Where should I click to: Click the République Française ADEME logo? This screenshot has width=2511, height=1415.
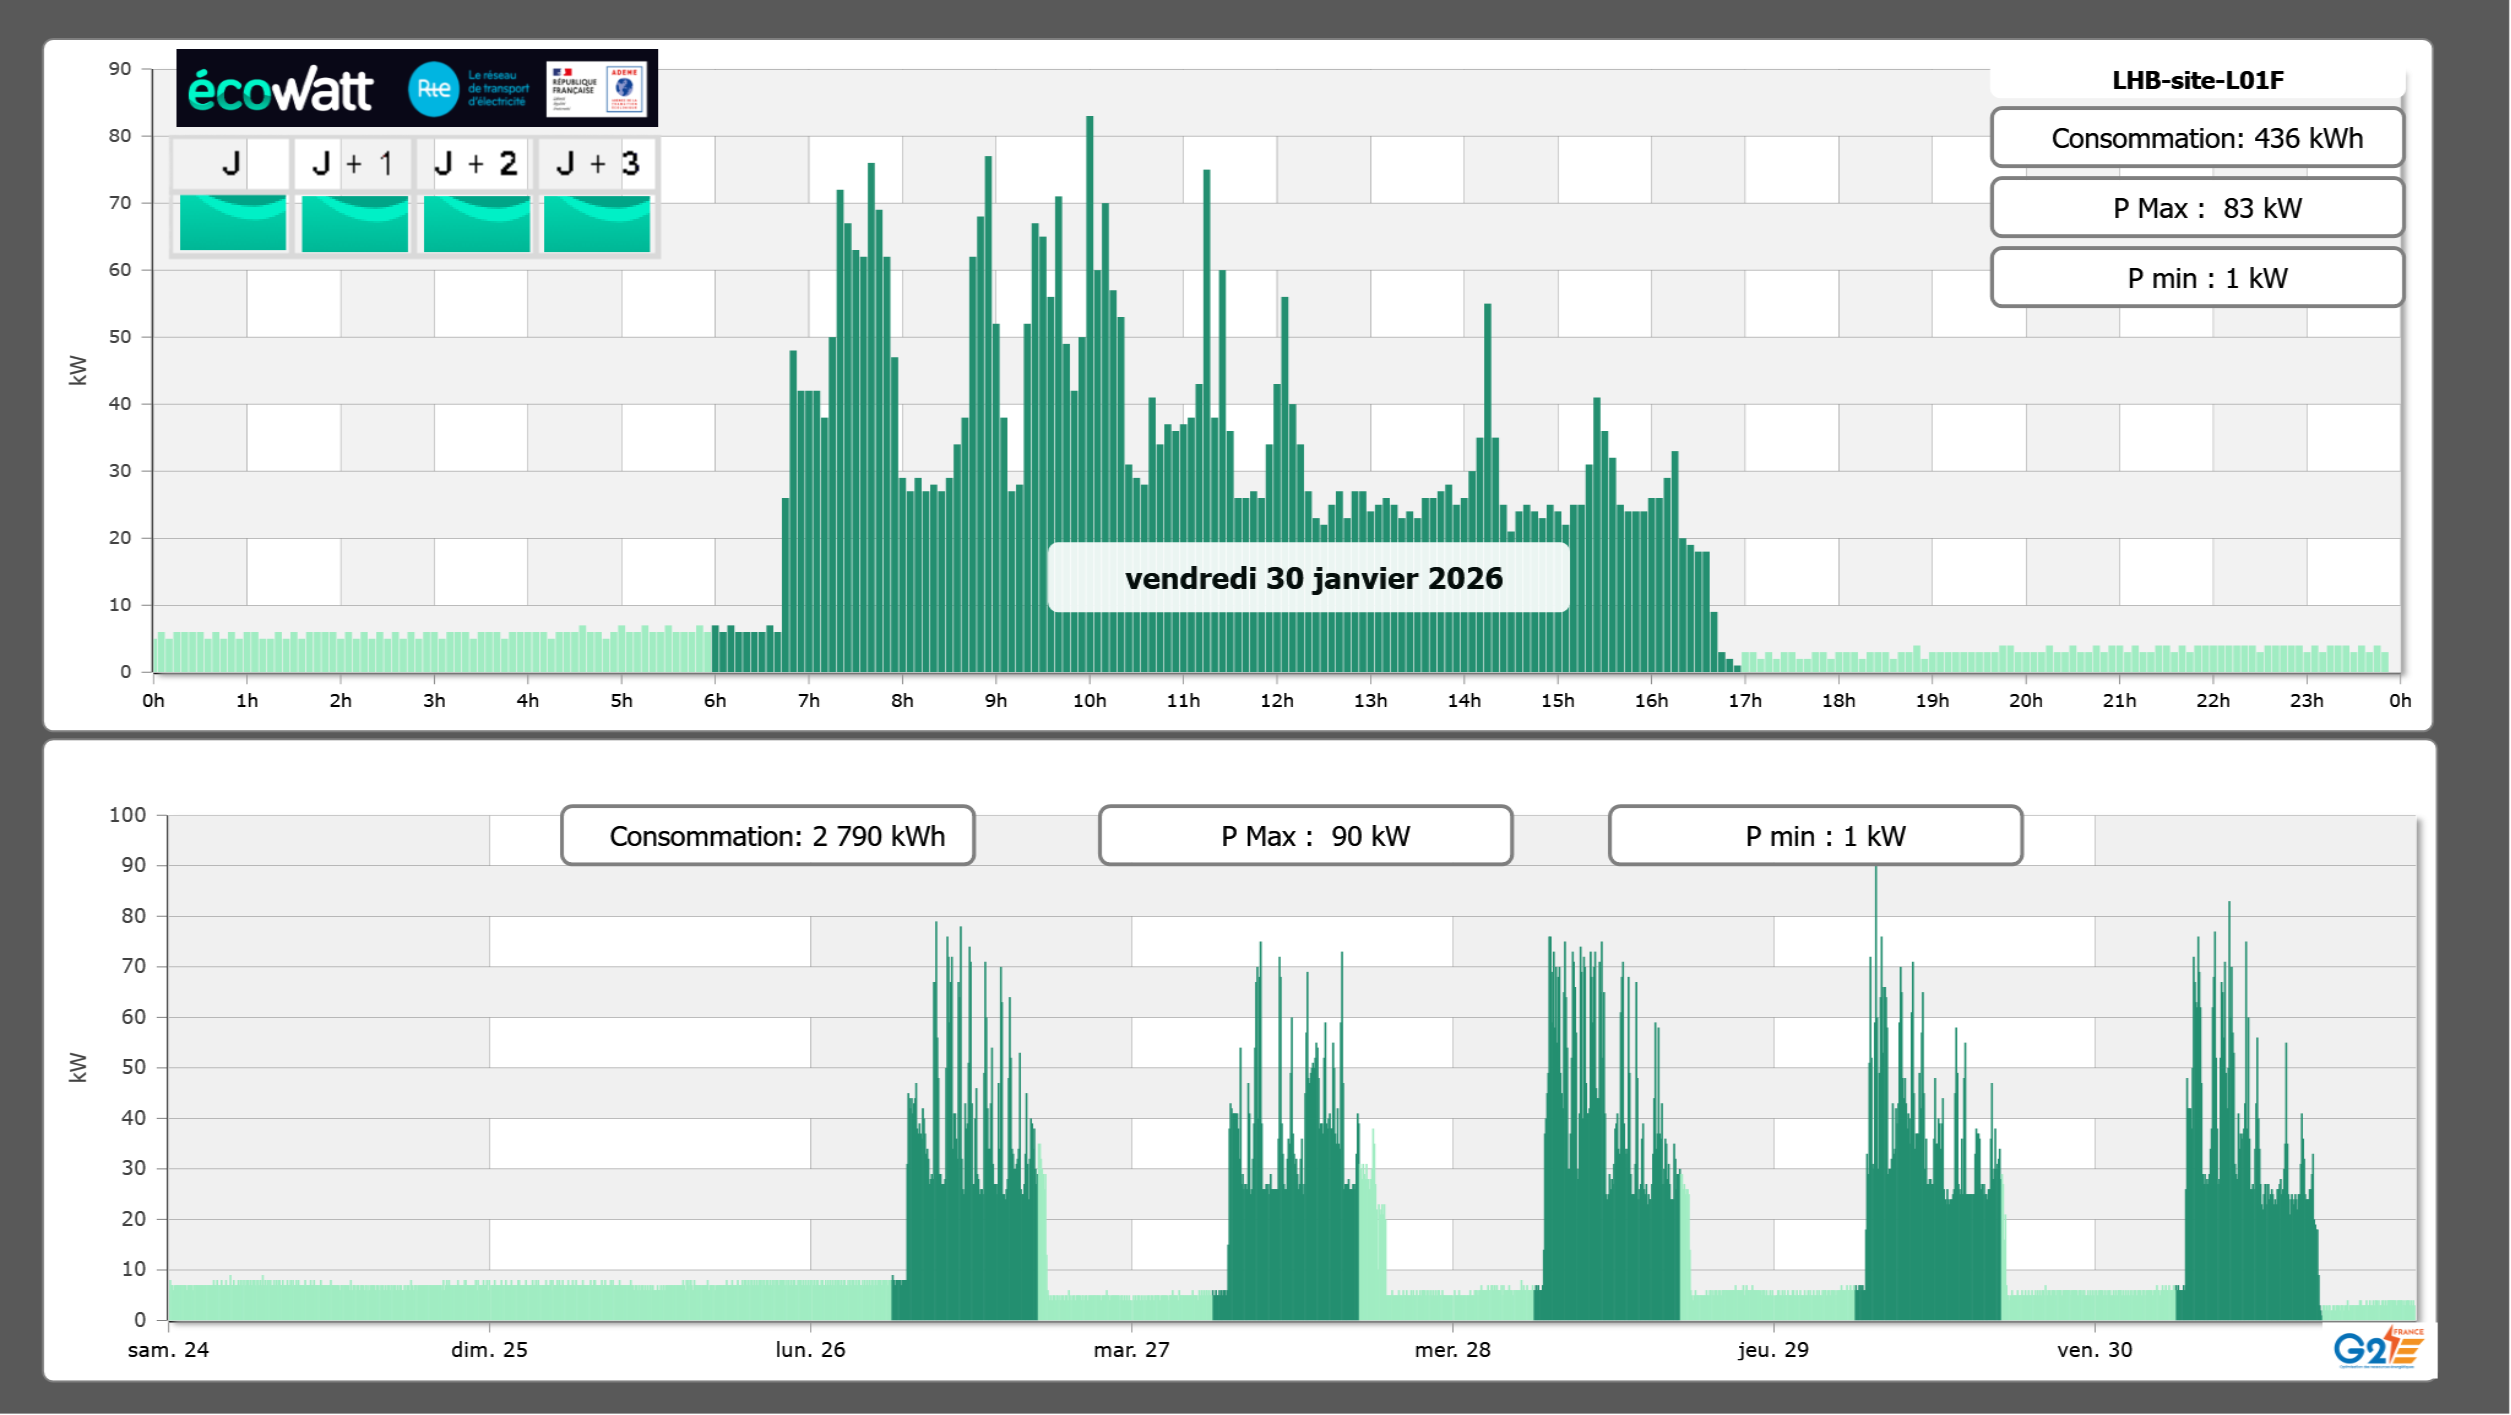click(597, 89)
